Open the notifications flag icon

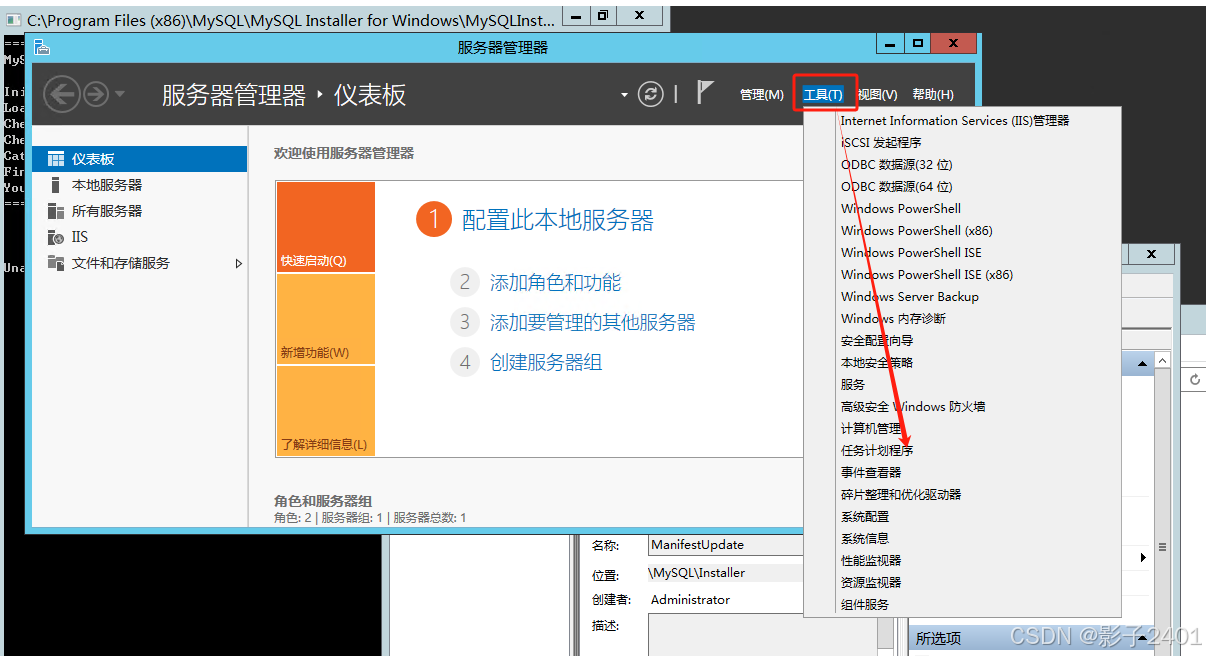tap(707, 93)
